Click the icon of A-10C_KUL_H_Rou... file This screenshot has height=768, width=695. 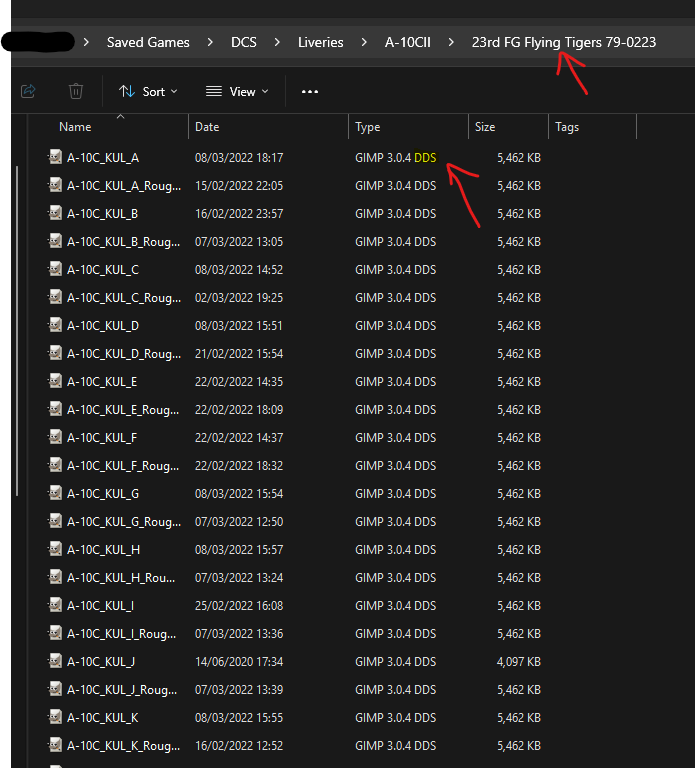click(x=55, y=577)
